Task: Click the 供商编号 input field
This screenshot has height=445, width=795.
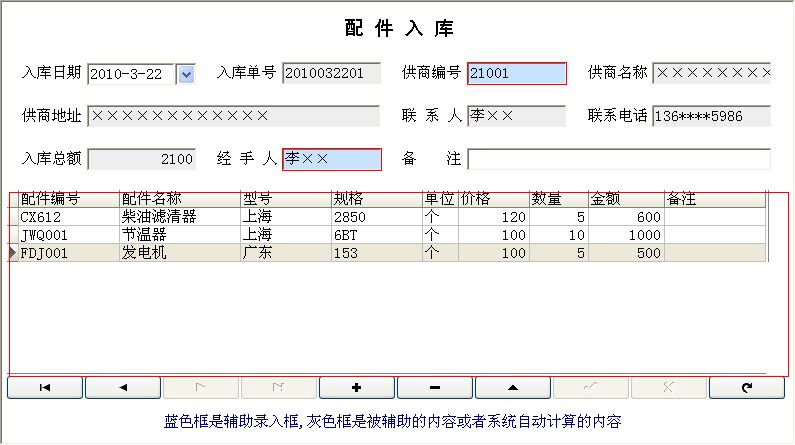Action: click(x=516, y=73)
